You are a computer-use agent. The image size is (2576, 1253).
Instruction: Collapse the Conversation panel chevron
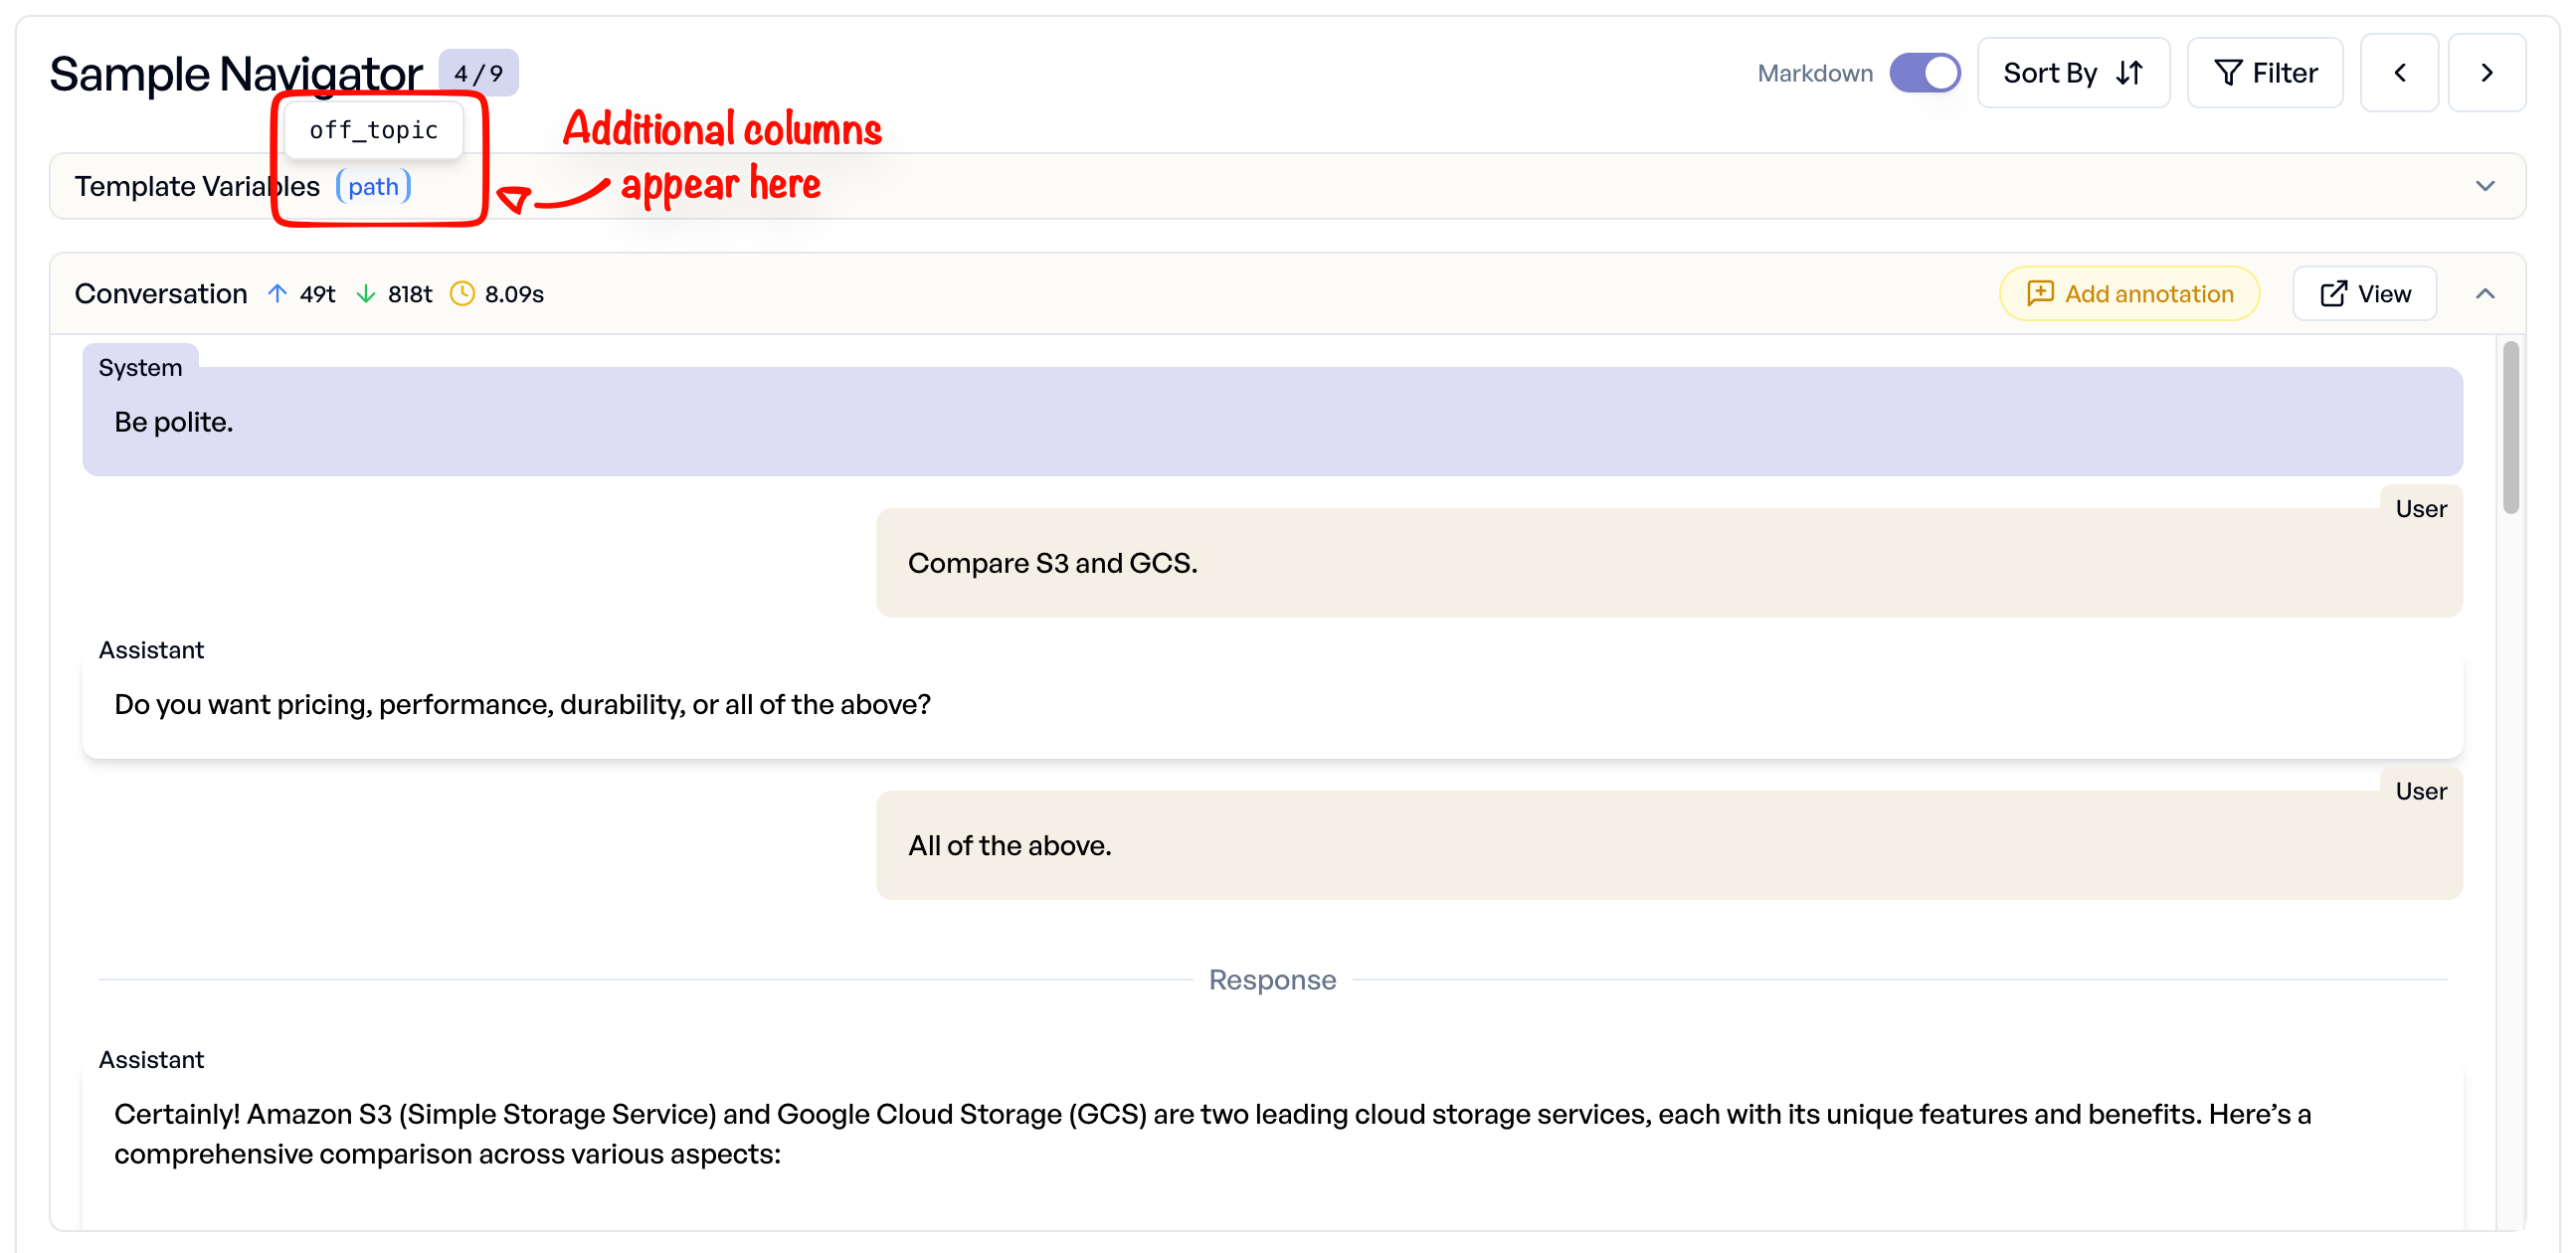pos(2484,294)
